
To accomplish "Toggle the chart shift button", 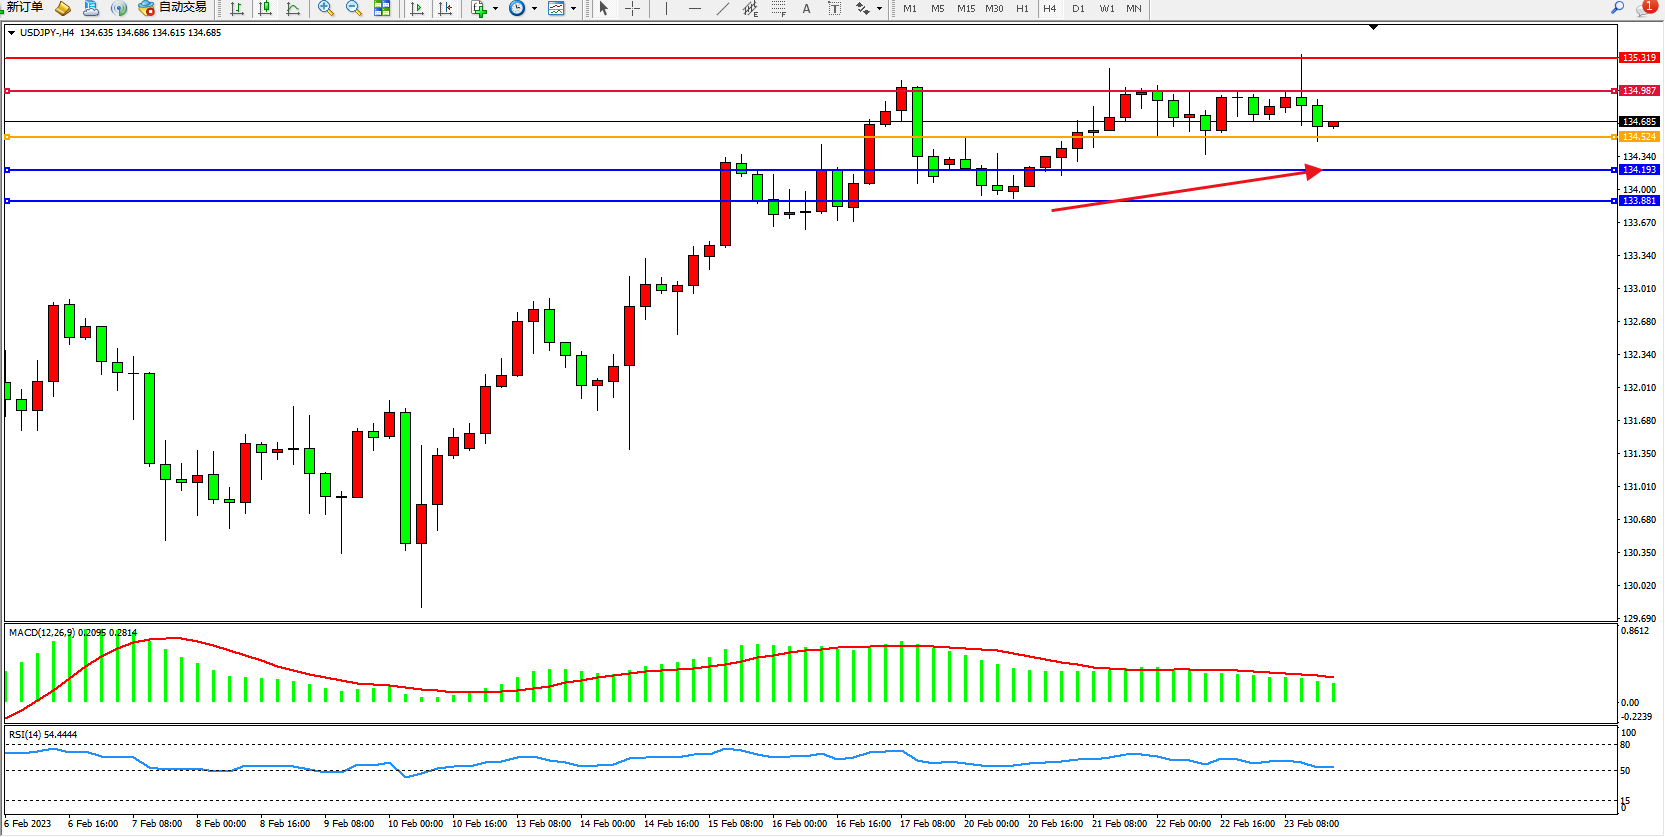I will click(x=445, y=9).
